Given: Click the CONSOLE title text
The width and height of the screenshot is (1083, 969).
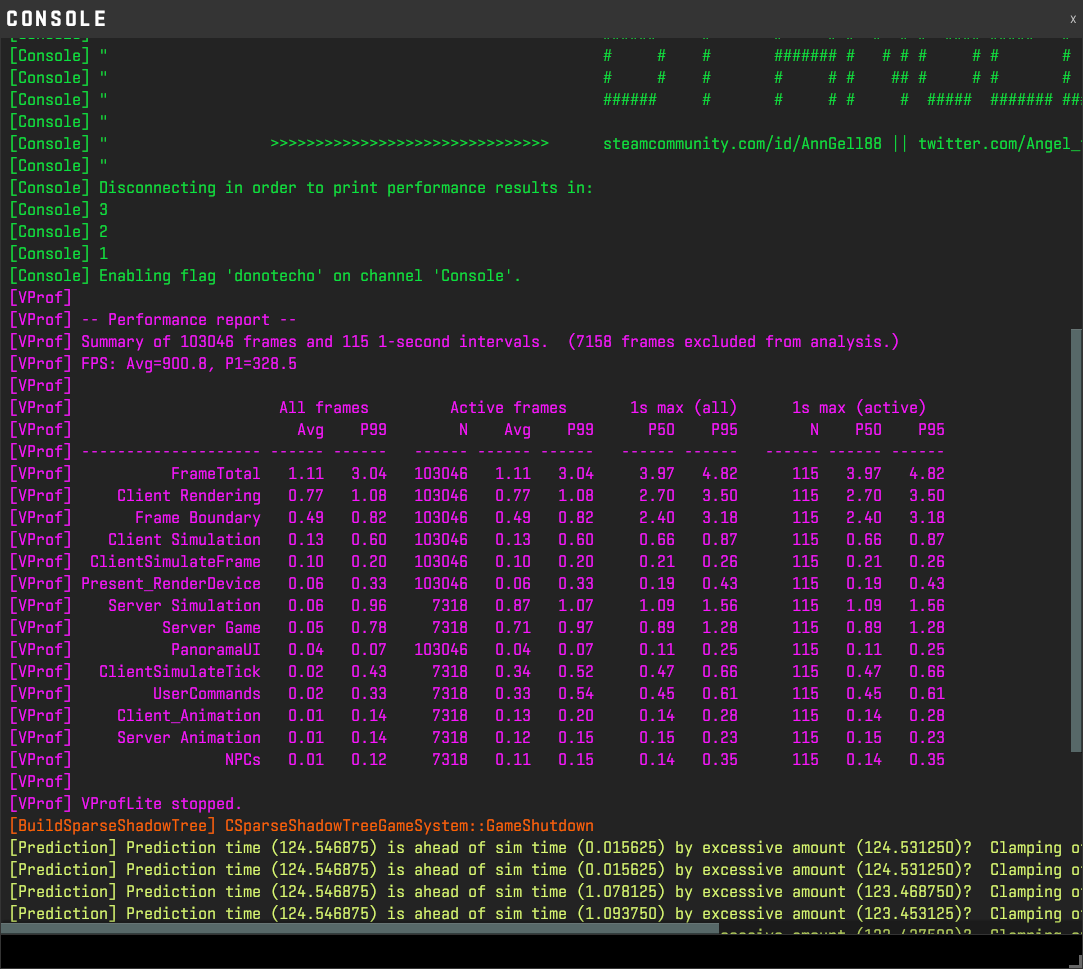Looking at the screenshot, I should pos(57,19).
